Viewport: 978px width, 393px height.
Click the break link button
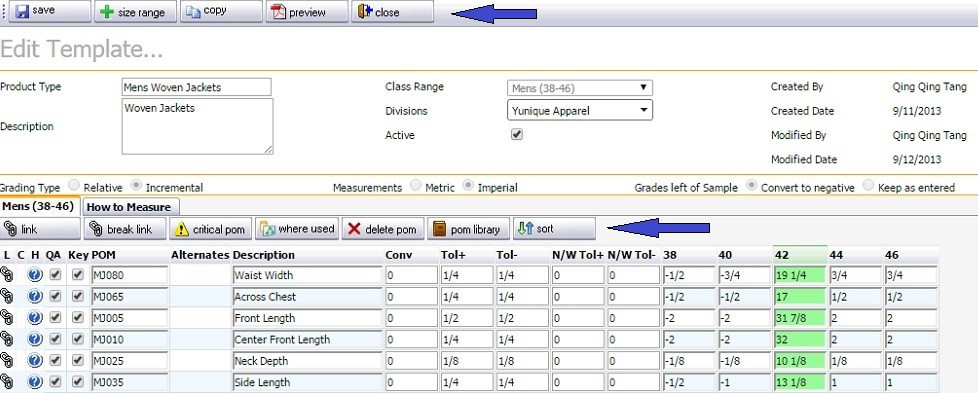tap(125, 229)
